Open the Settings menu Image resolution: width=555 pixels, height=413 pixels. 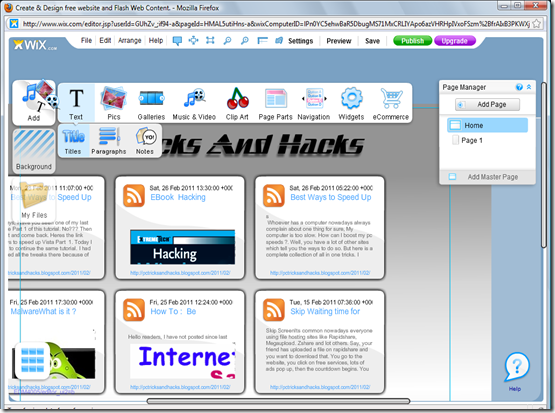[301, 41]
